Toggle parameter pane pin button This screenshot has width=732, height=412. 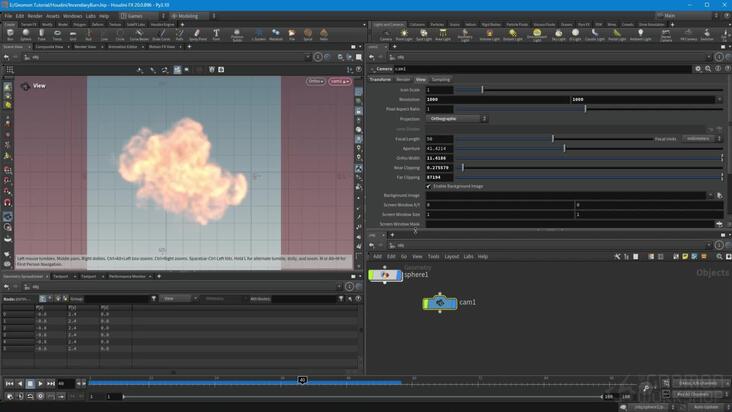pos(719,57)
